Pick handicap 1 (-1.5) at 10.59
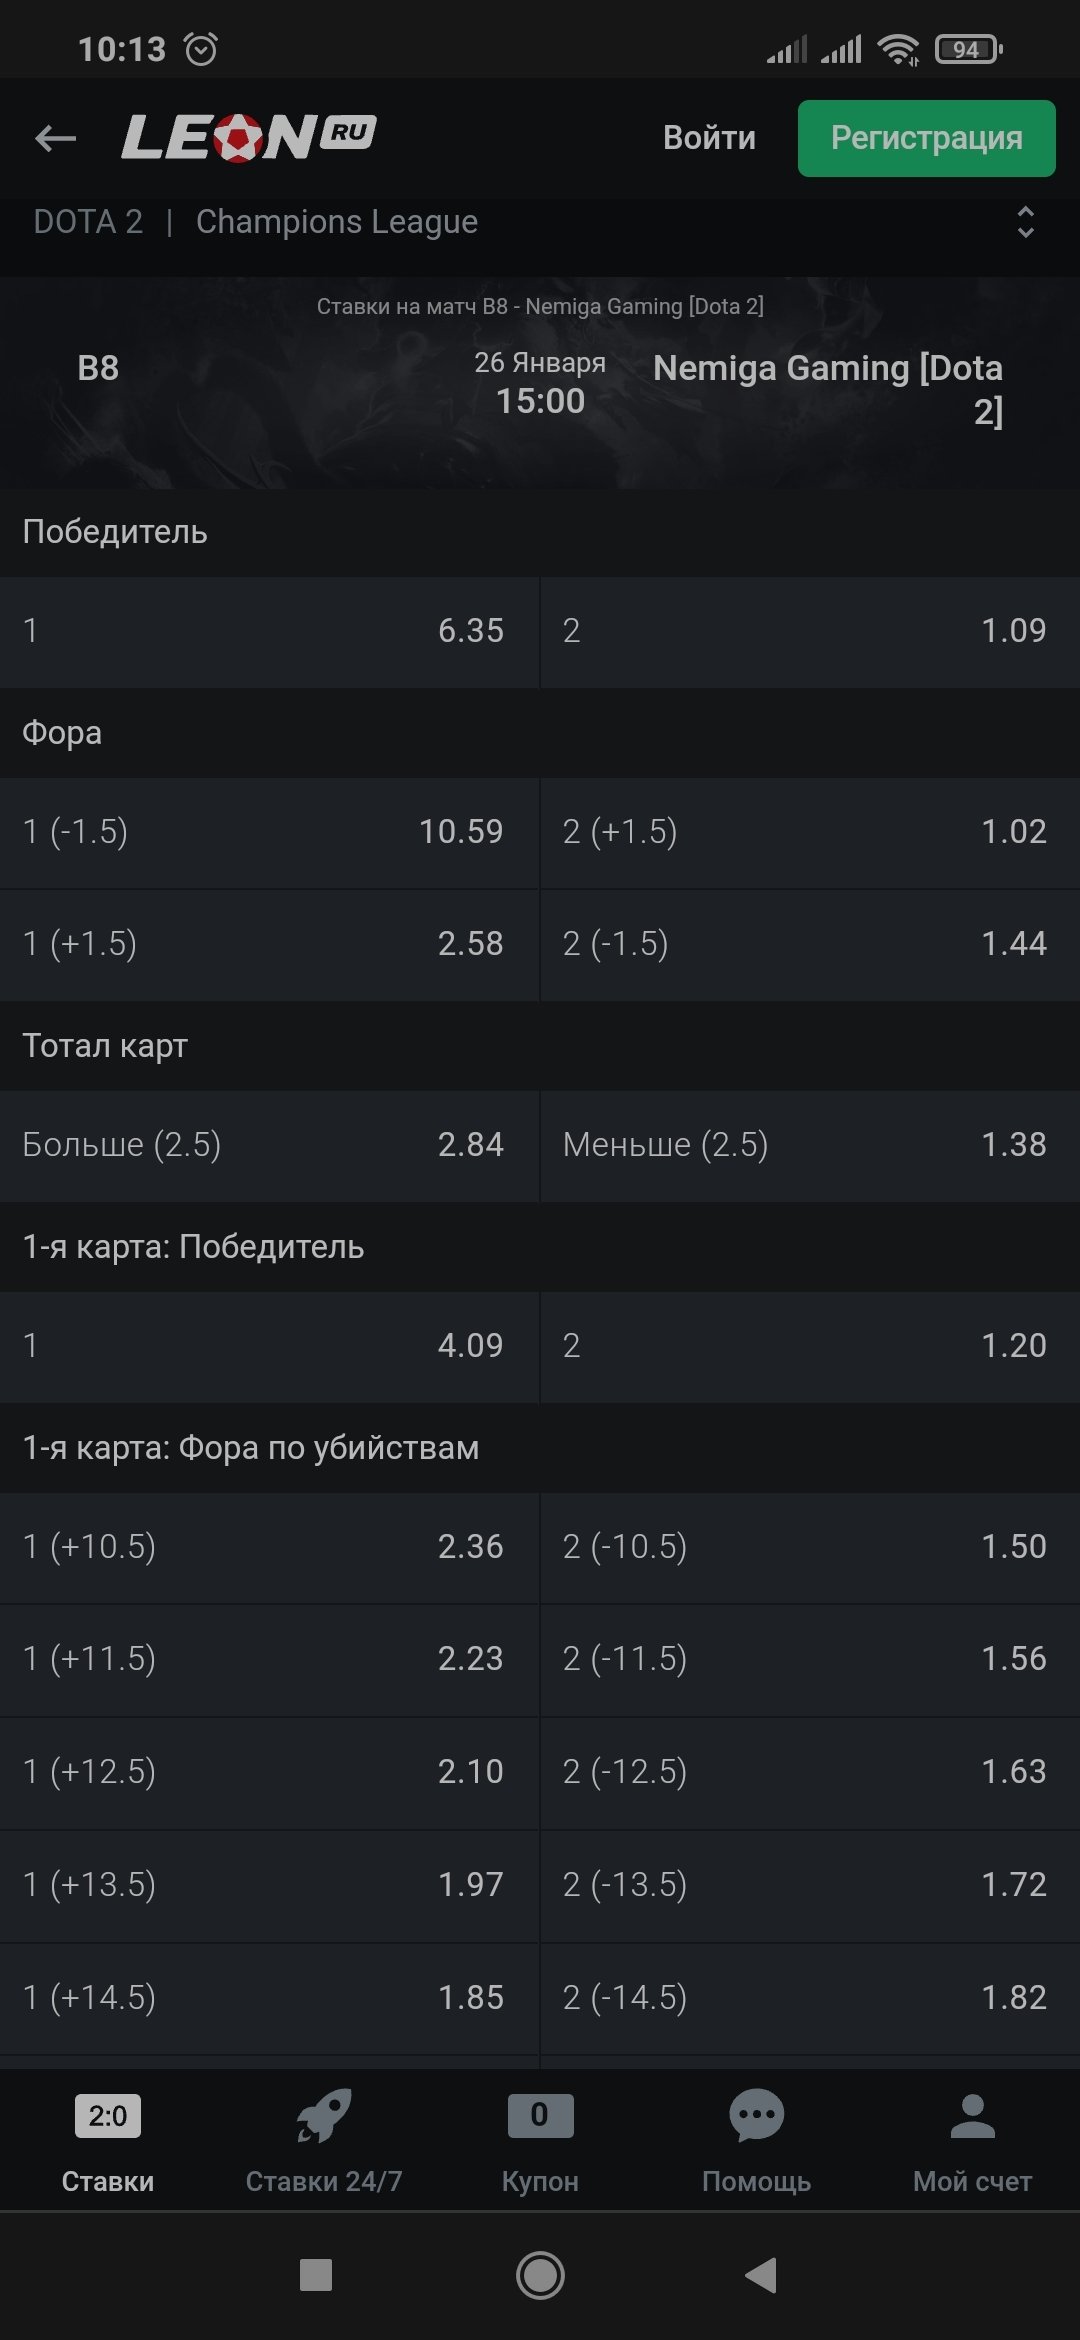The height and width of the screenshot is (2340, 1080). (269, 832)
